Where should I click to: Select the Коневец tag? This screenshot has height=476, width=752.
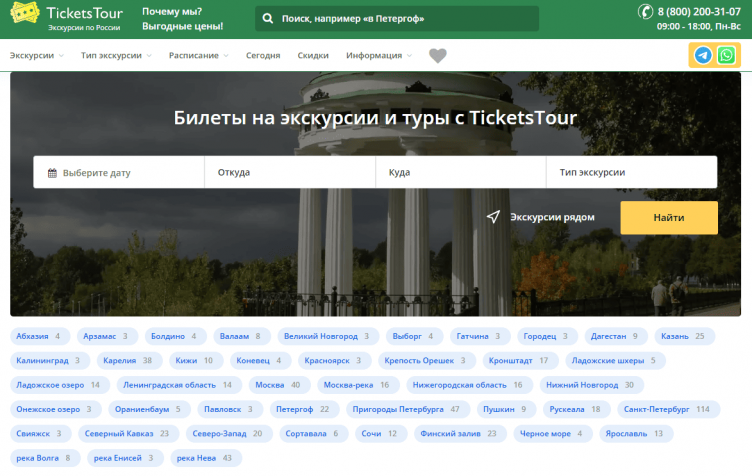point(260,360)
